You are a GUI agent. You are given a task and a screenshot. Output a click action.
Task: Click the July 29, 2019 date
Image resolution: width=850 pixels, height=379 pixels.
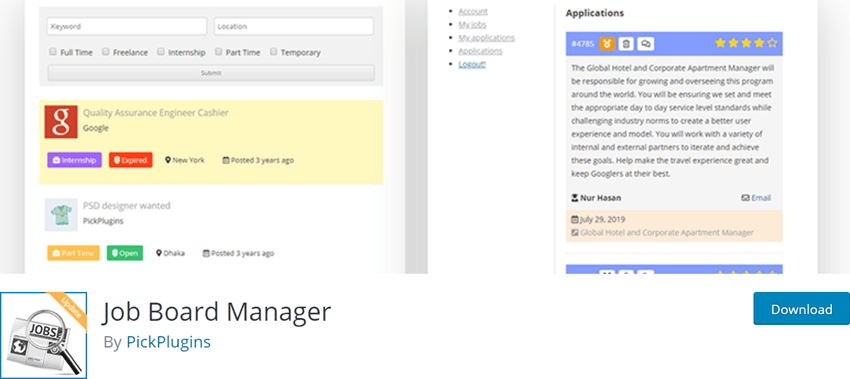602,220
